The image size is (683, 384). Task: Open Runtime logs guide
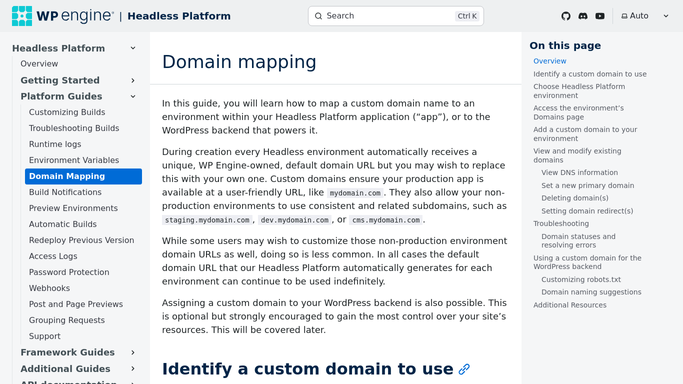click(55, 144)
